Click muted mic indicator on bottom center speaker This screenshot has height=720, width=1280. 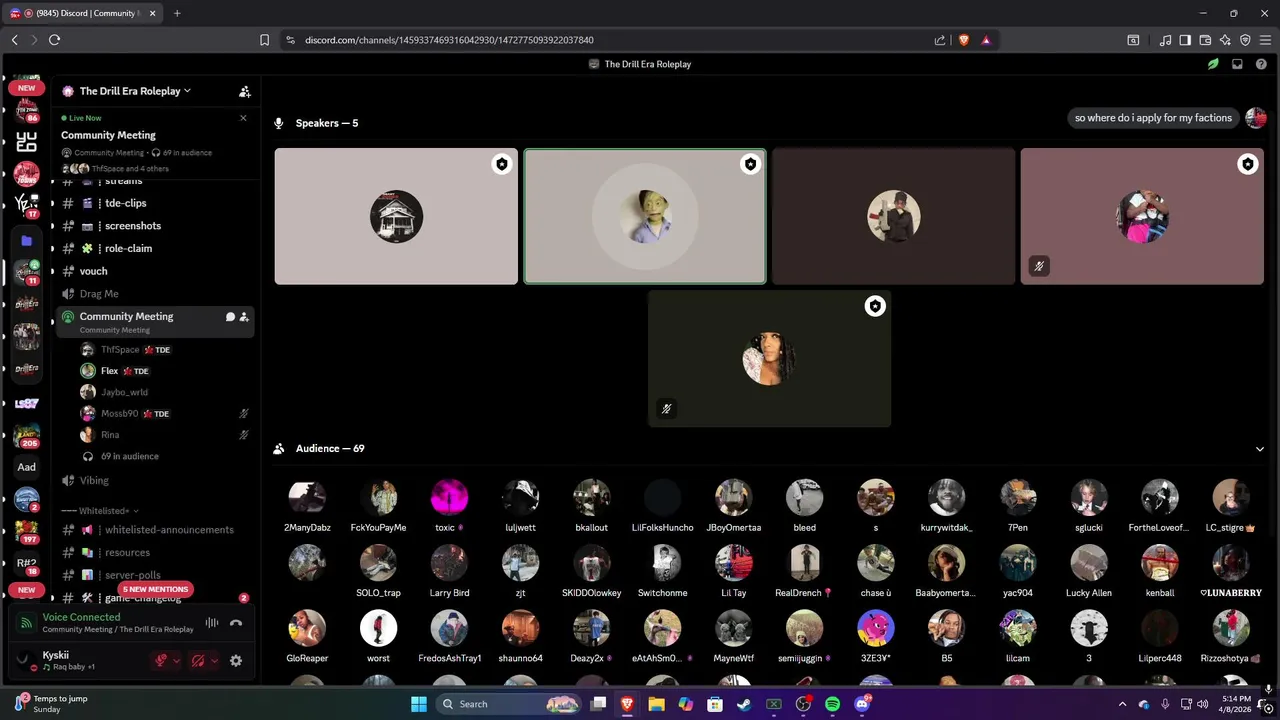point(666,408)
